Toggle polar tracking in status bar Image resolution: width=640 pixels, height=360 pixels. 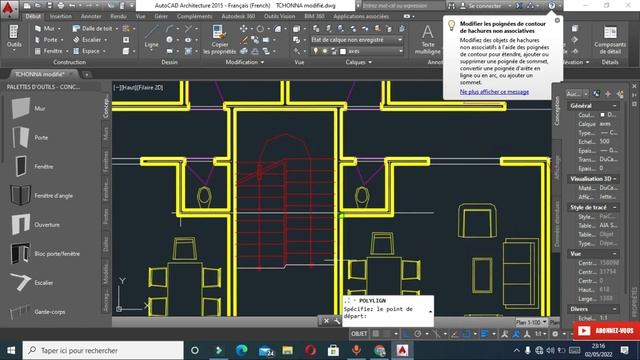tap(418, 334)
